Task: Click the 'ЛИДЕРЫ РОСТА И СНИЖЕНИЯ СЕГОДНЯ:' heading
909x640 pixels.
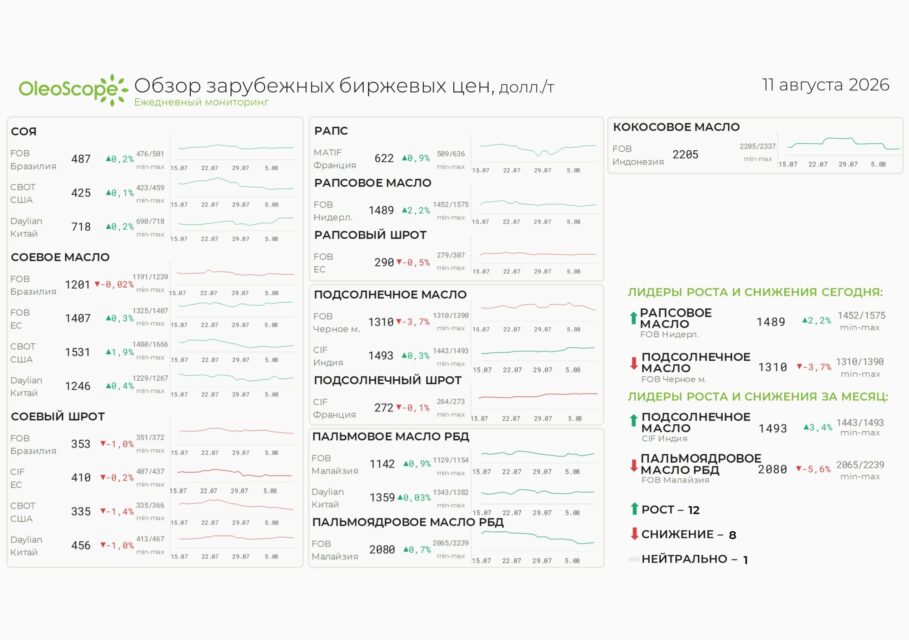Action: coord(755,292)
